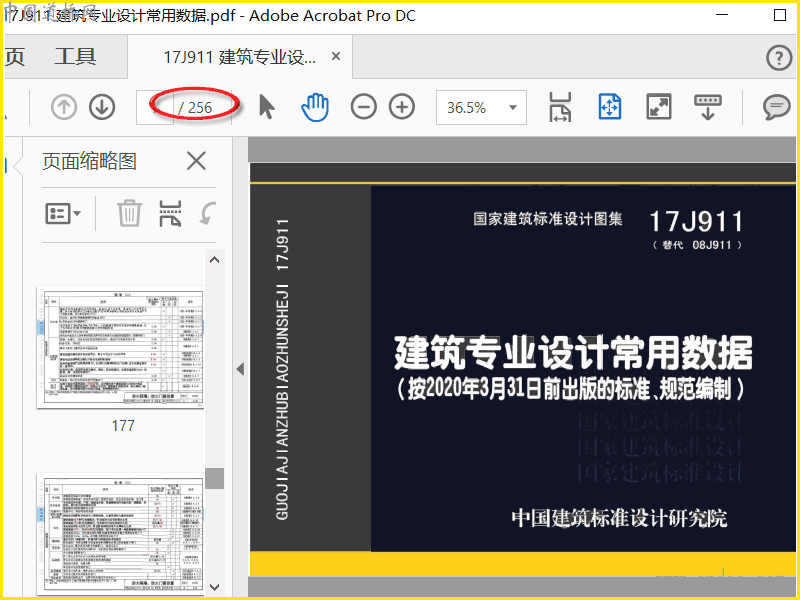Delete selected page with trash icon
Viewport: 800px width, 600px height.
point(129,213)
